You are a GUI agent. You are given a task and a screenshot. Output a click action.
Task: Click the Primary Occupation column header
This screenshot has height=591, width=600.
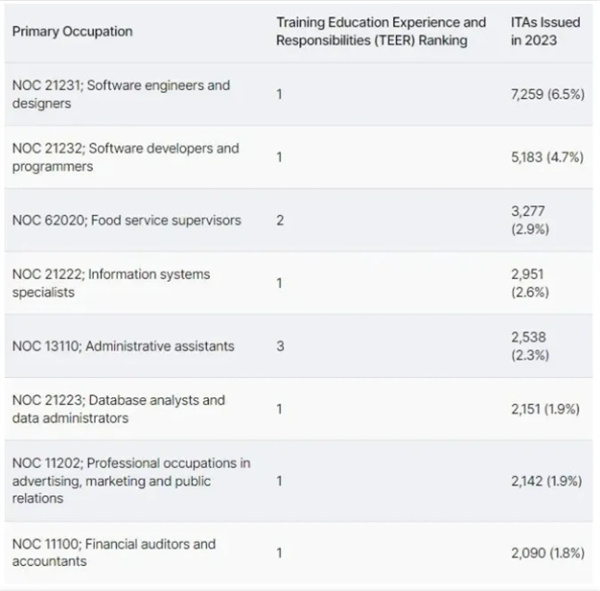[72, 31]
